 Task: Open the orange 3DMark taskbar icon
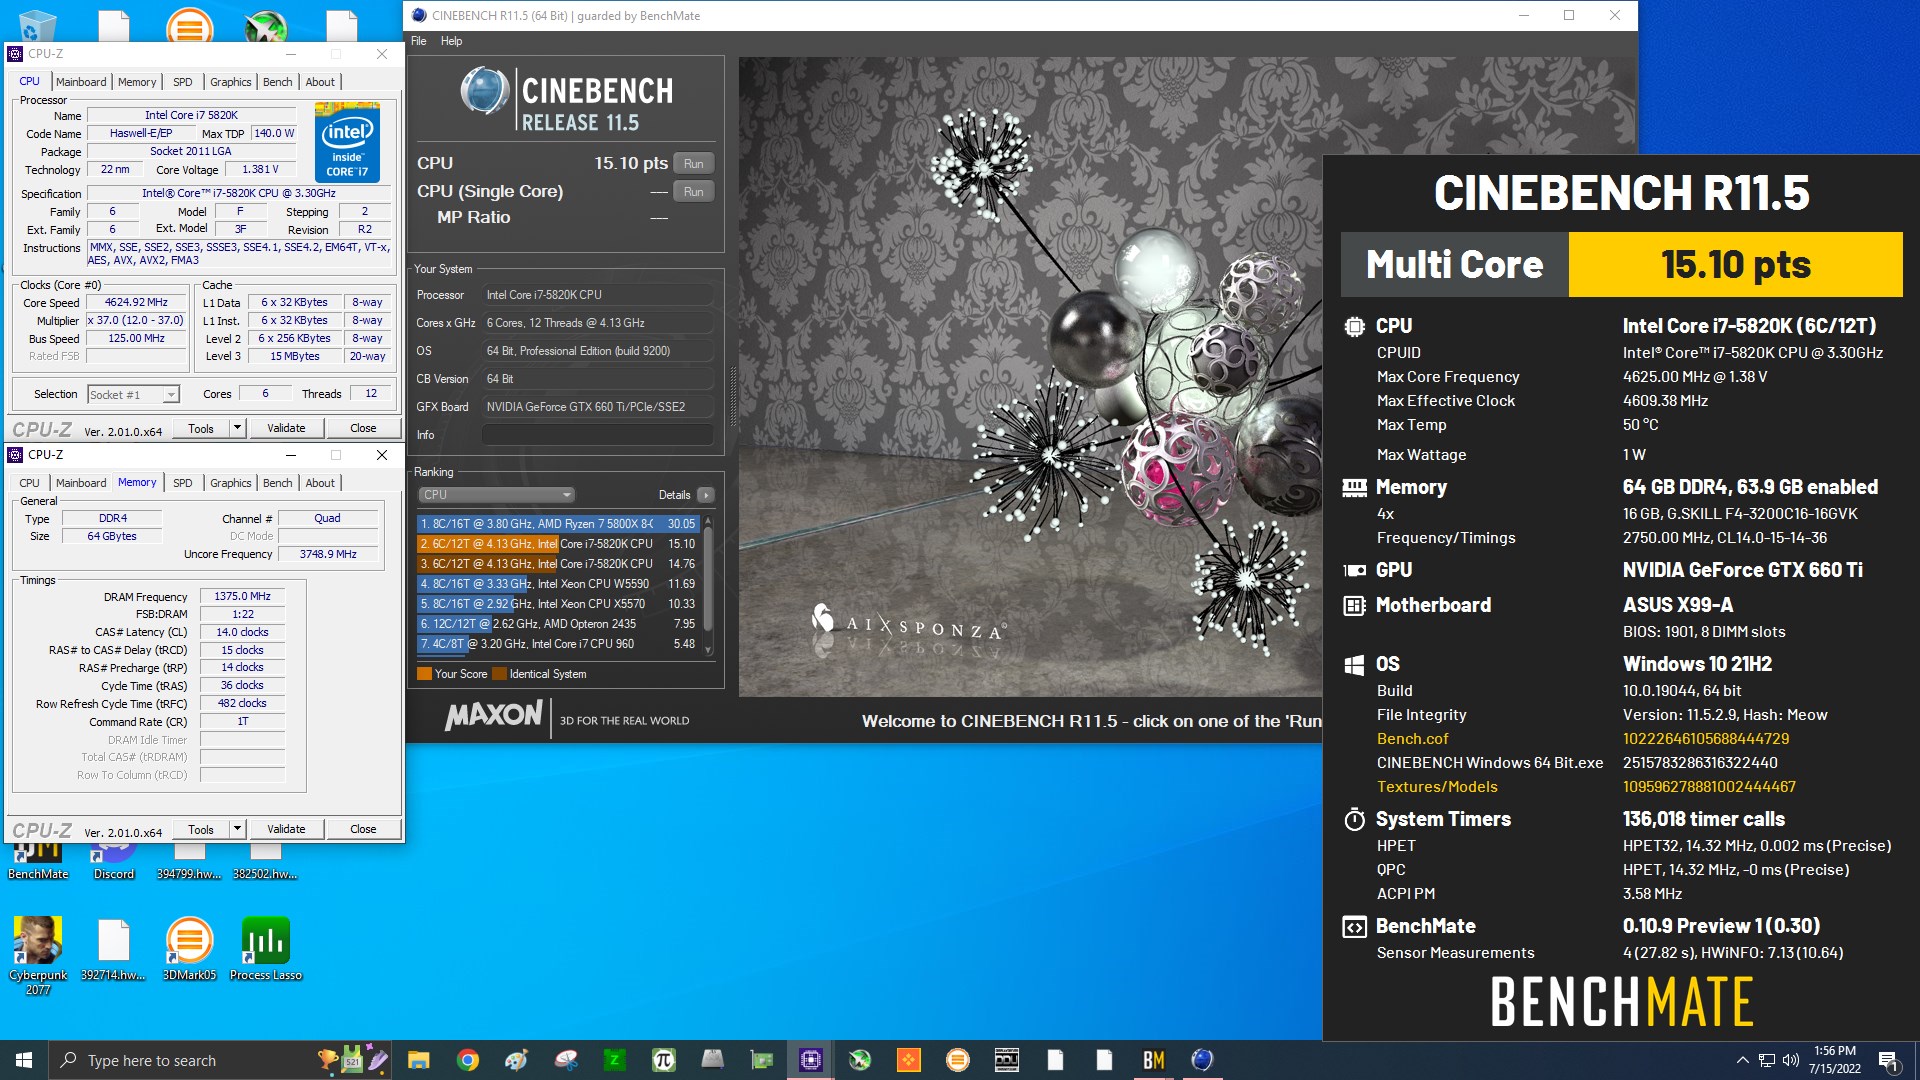(957, 1060)
